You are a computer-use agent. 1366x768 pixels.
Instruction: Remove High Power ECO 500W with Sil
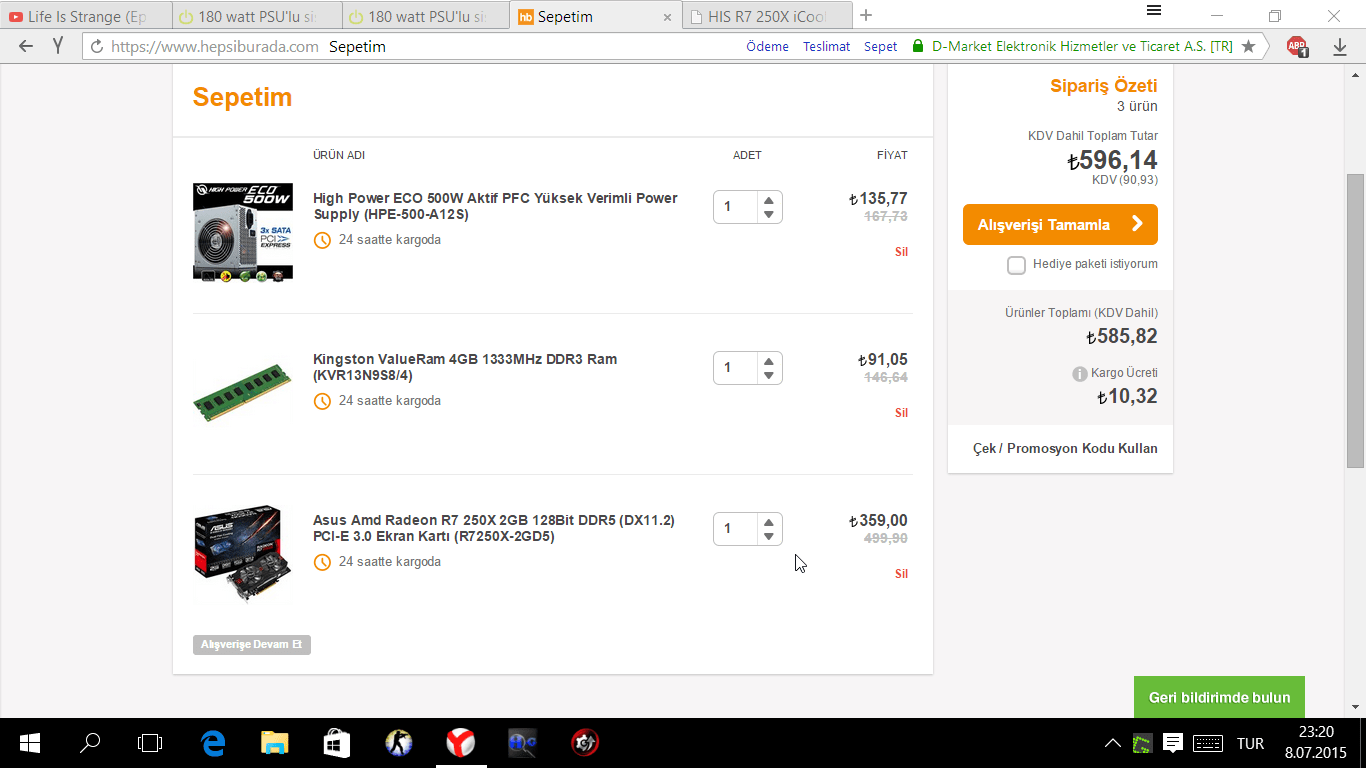click(901, 252)
